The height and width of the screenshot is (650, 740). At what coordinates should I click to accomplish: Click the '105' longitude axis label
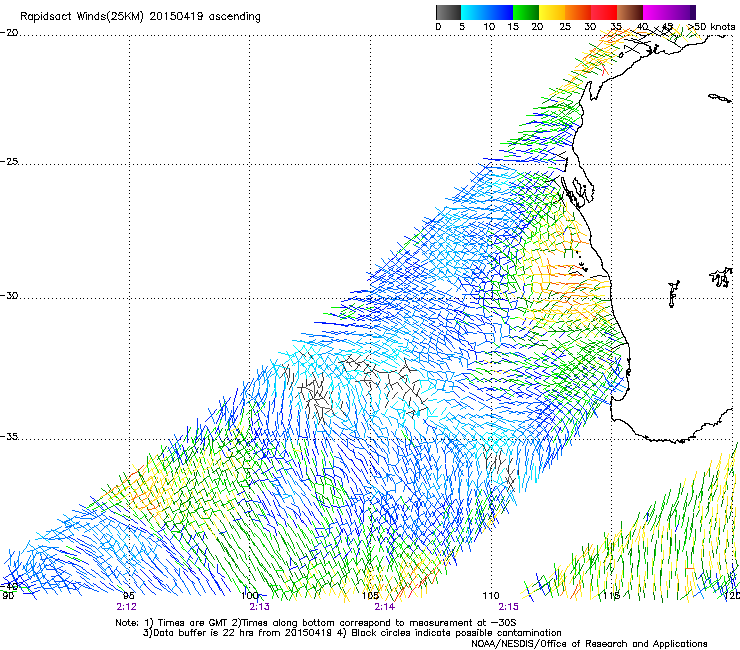point(370,596)
